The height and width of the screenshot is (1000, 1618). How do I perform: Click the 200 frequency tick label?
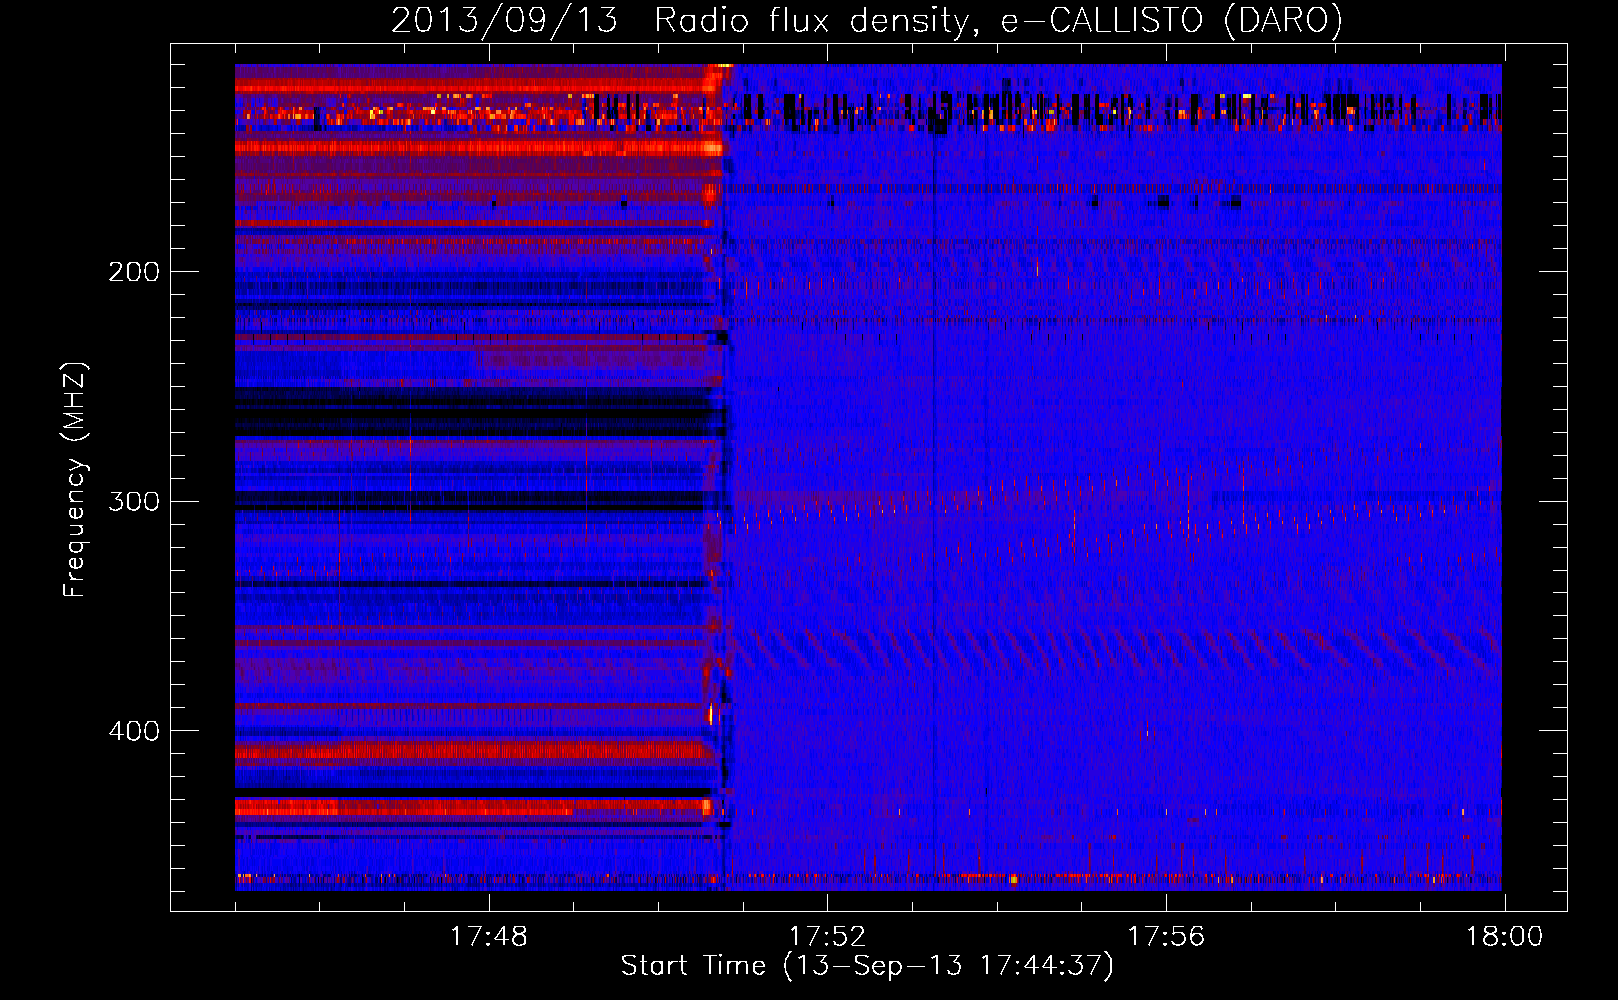pyautogui.click(x=134, y=272)
